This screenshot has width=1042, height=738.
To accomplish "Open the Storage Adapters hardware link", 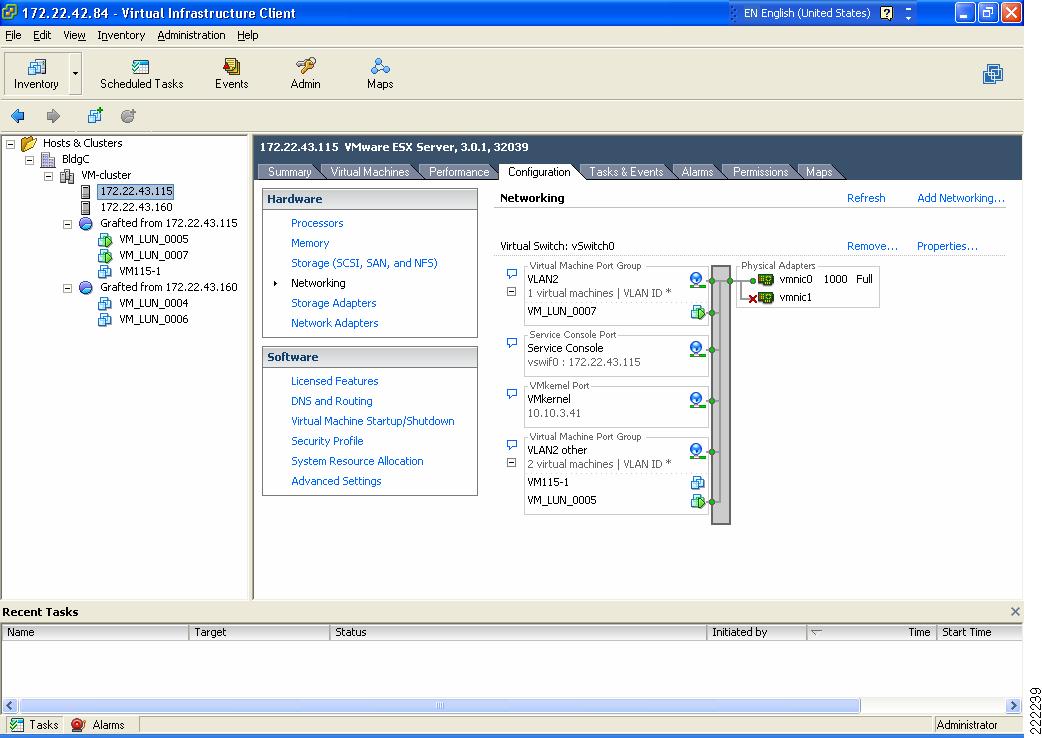I will coord(334,303).
